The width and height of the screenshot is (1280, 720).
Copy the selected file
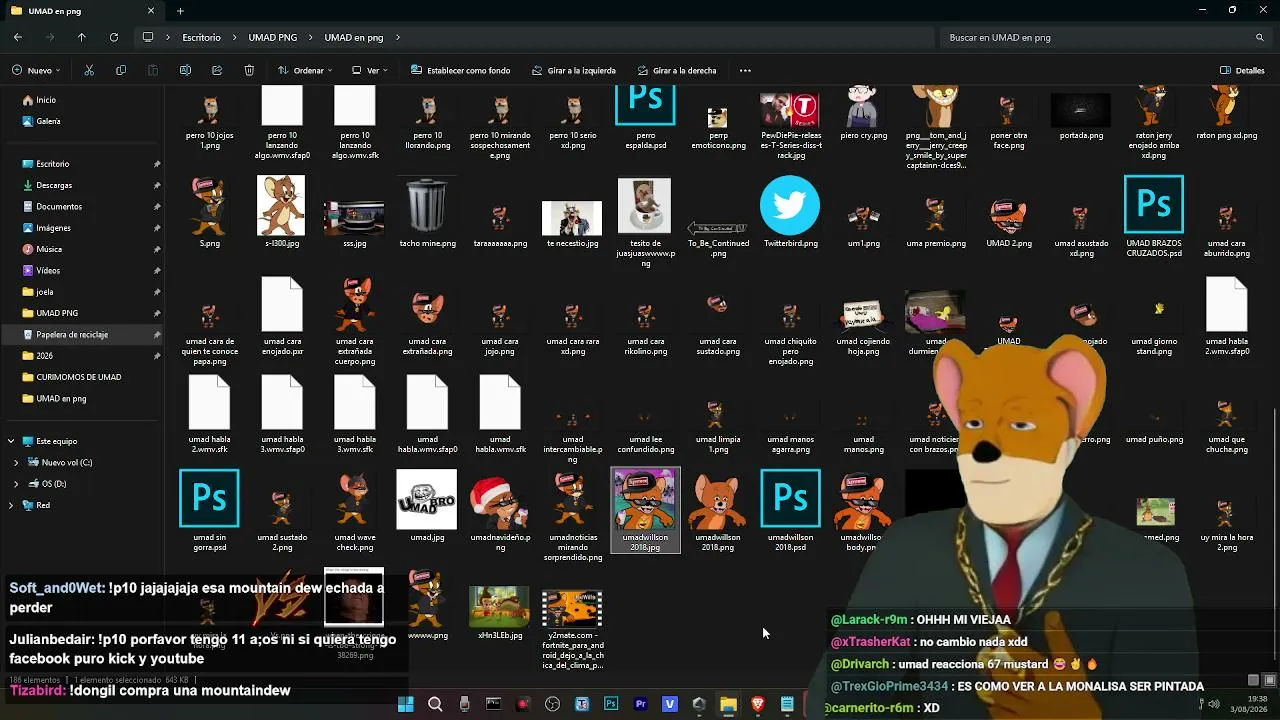point(121,71)
